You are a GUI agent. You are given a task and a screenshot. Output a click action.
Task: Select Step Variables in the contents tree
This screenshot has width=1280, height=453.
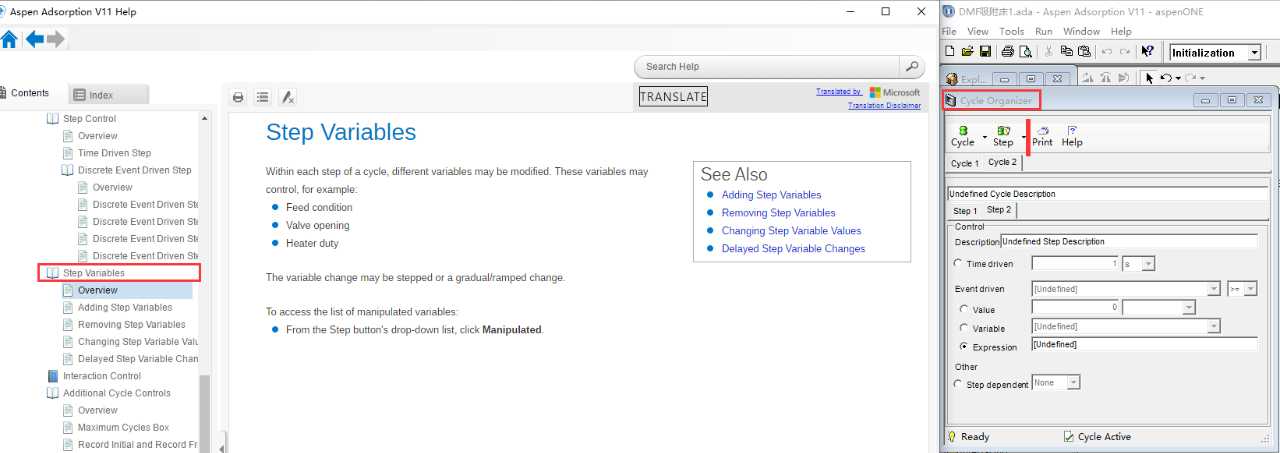click(94, 273)
